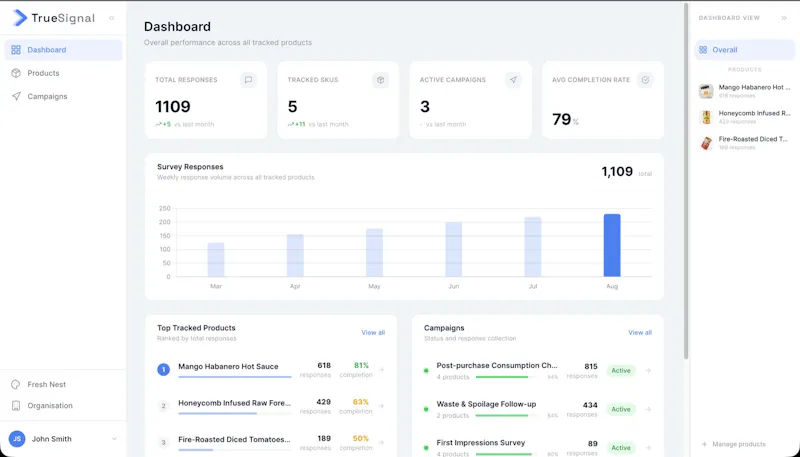
Task: Click View all in Top Tracked Products
Action: click(373, 333)
